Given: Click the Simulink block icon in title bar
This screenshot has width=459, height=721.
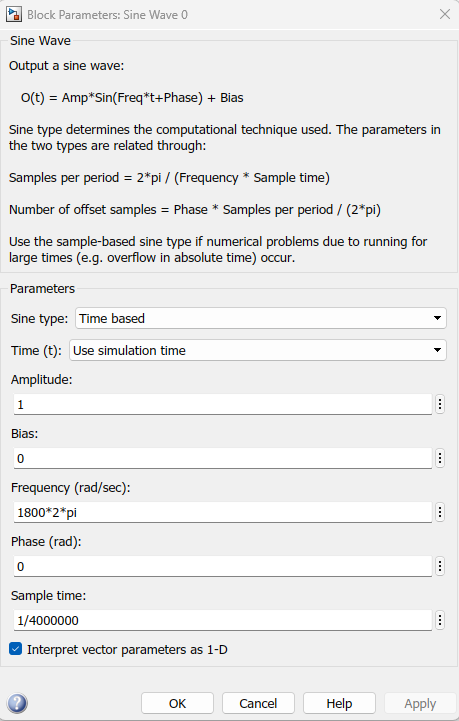Looking at the screenshot, I should tap(13, 14).
